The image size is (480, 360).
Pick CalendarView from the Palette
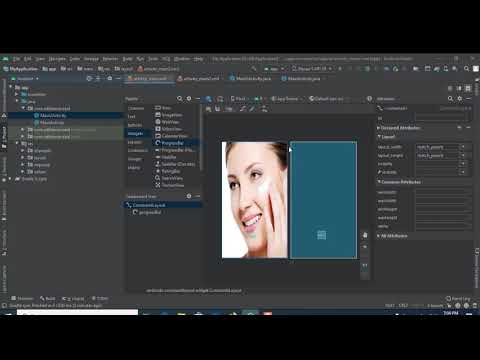(x=171, y=136)
